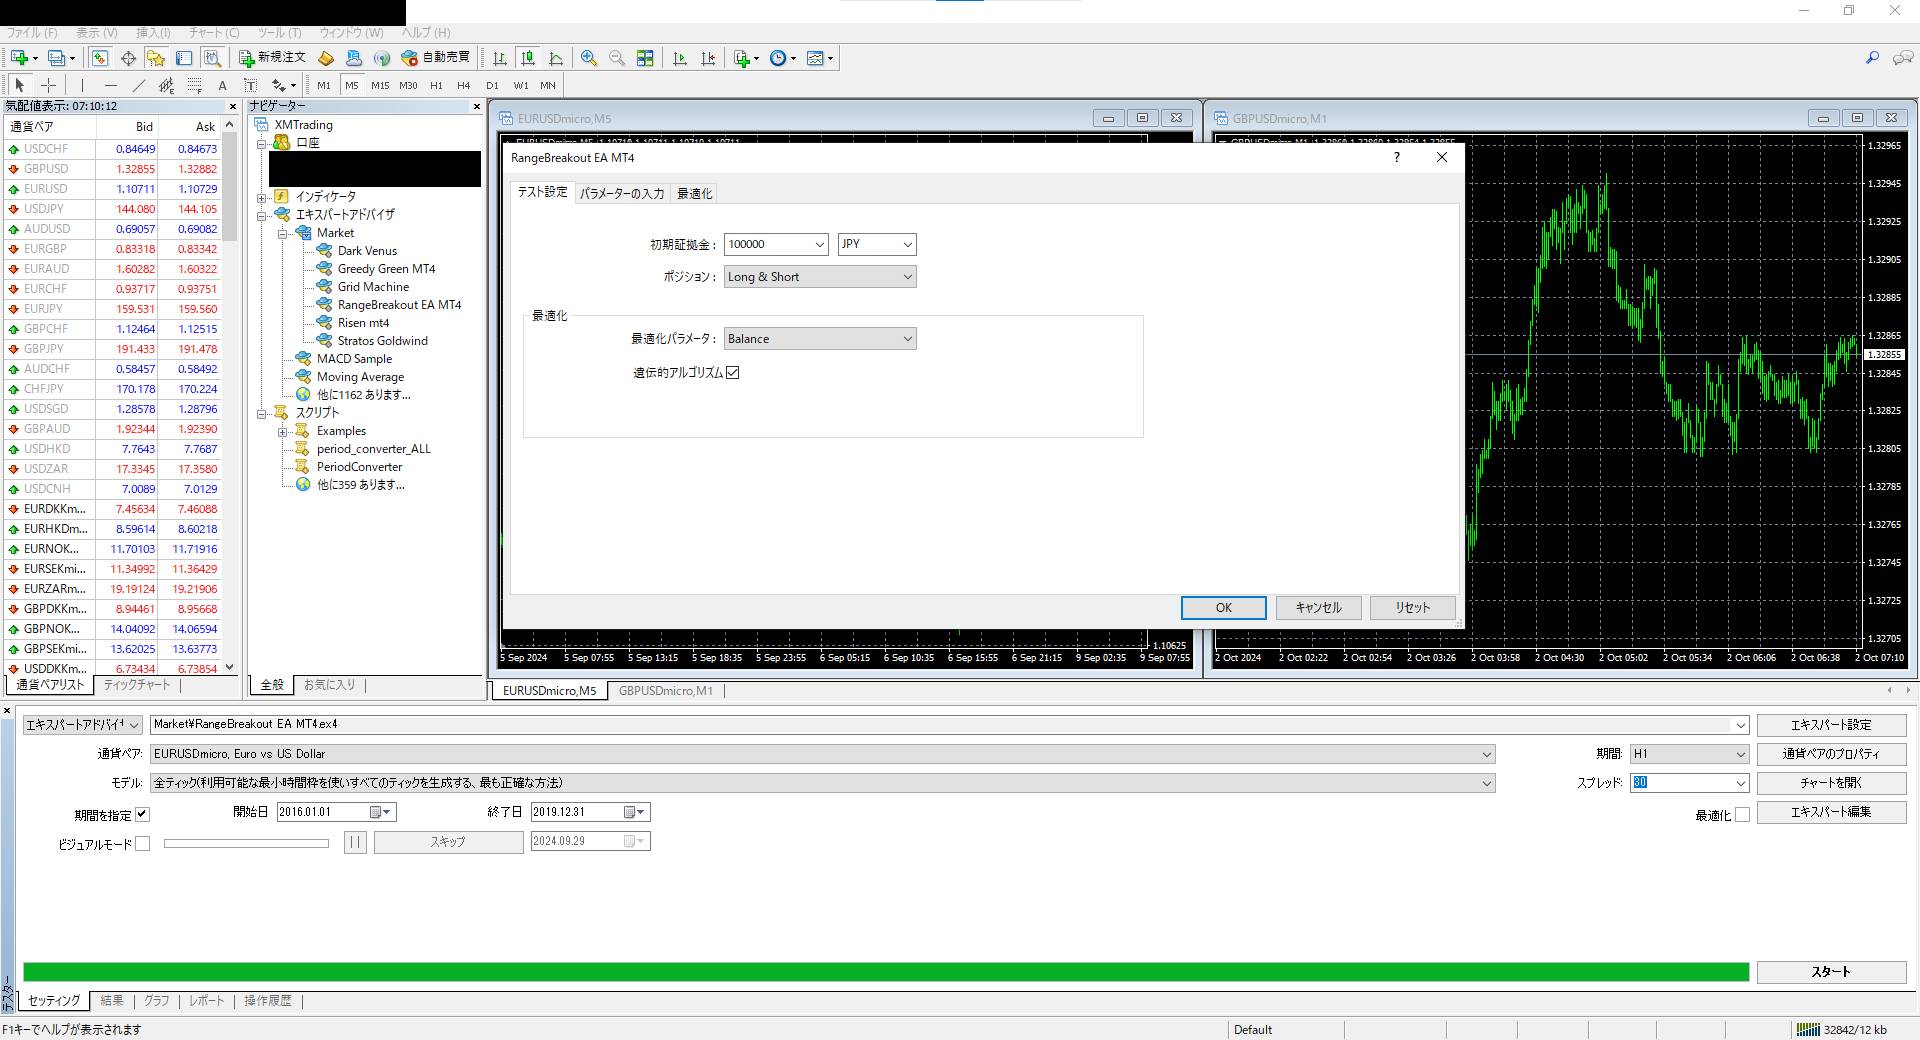Zoom in on the chart
The image size is (1920, 1040).
(589, 58)
